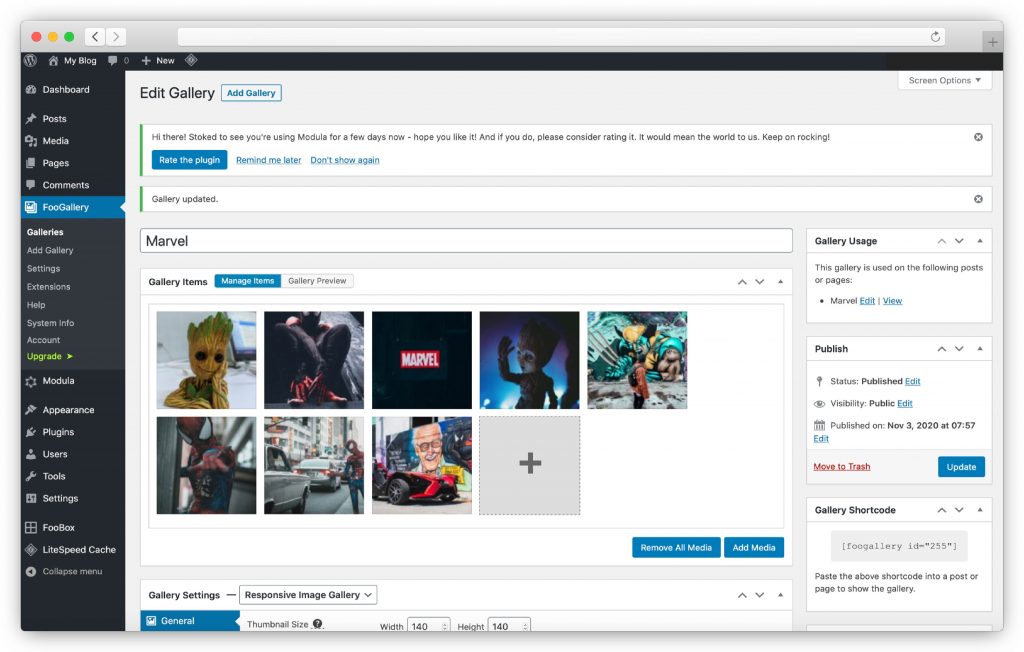Collapse the Gallery Items panel
The height and width of the screenshot is (652, 1024).
781,282
